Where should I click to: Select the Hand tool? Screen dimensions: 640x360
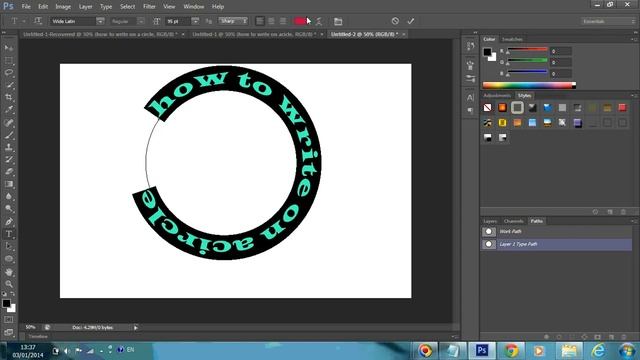(9, 272)
